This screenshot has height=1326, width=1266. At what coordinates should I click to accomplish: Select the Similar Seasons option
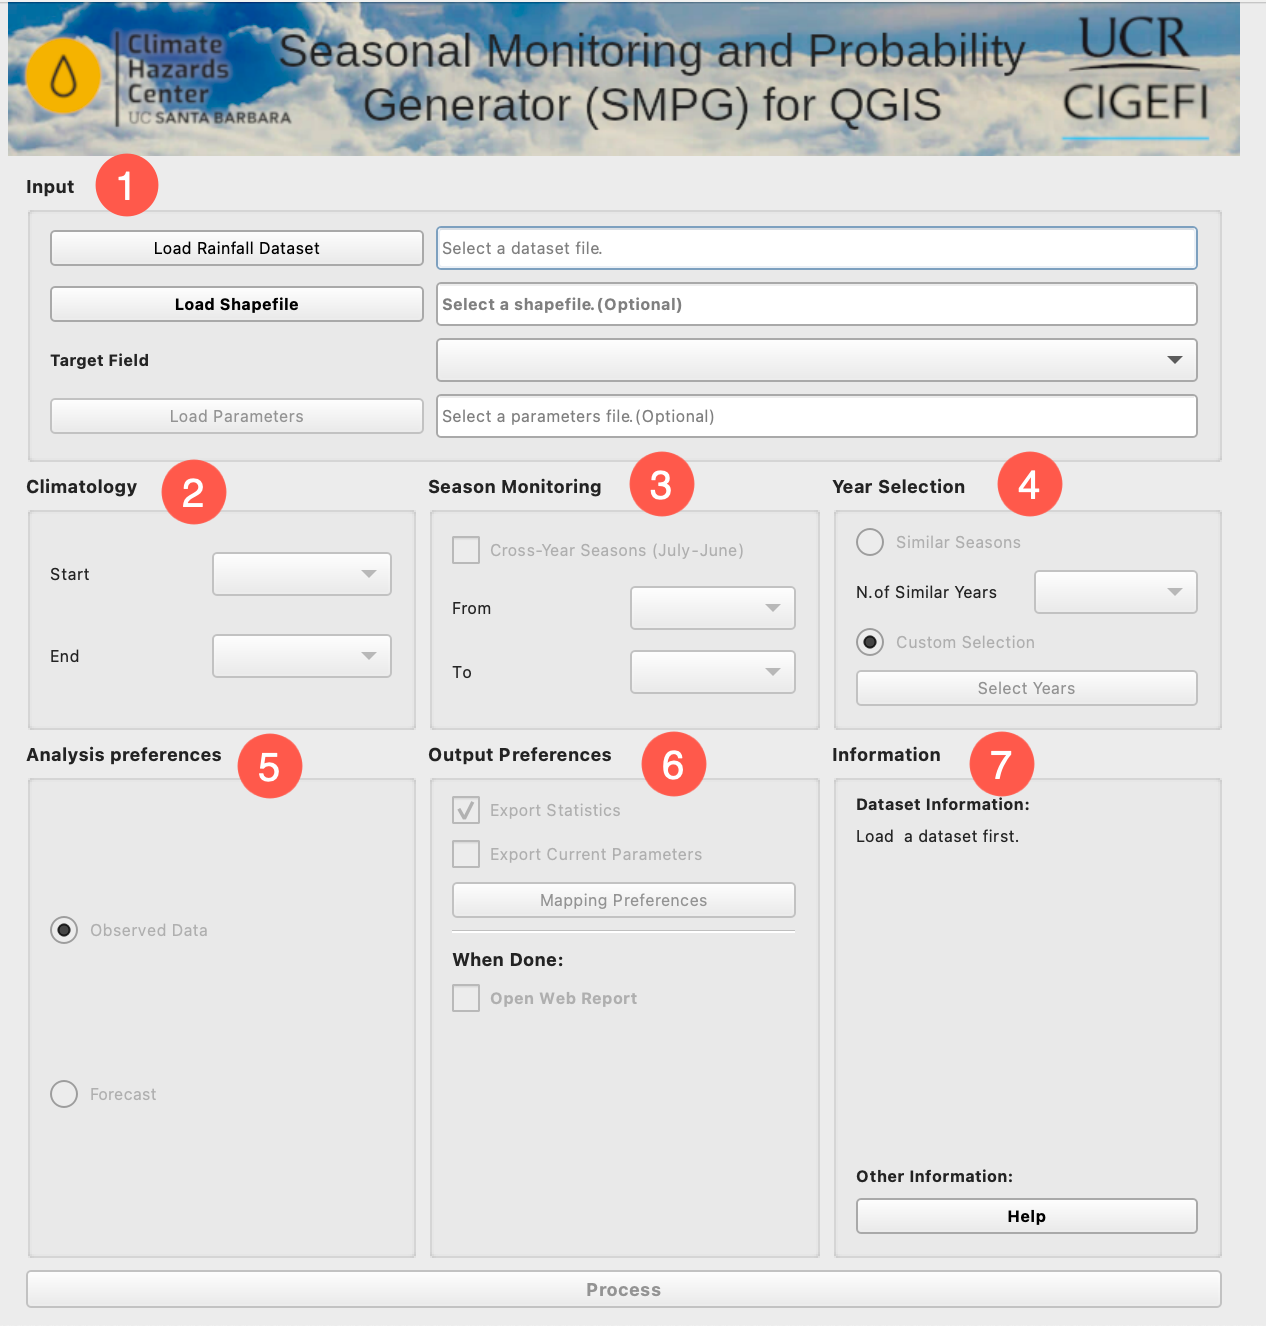[869, 542]
